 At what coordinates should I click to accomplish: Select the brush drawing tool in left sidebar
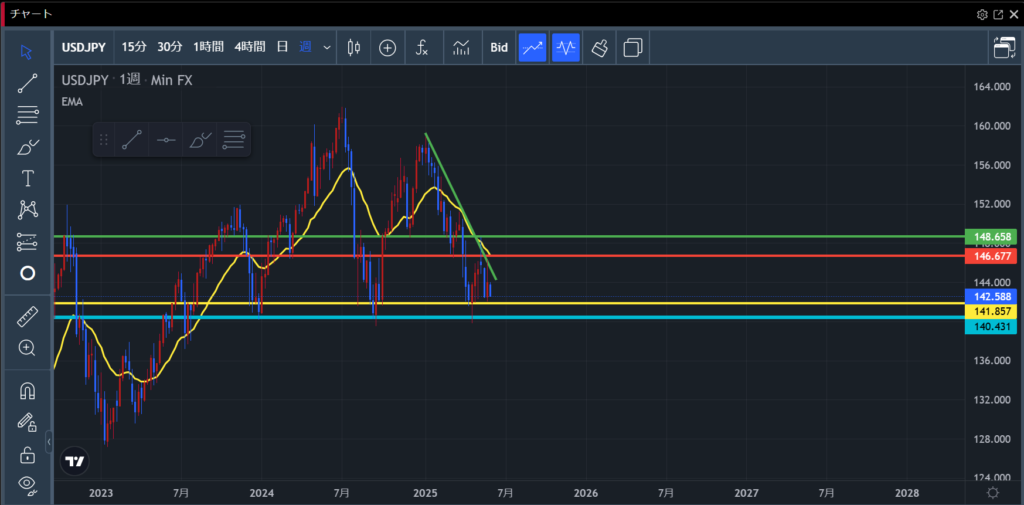pos(27,147)
